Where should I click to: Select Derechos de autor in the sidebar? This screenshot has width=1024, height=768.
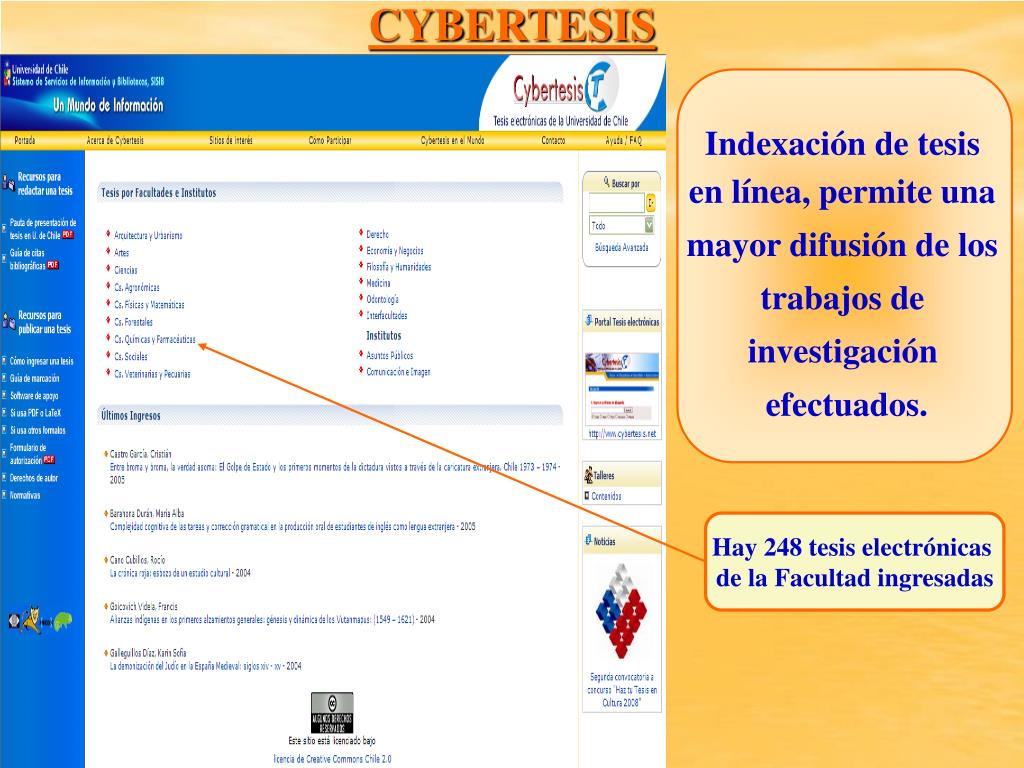point(33,478)
